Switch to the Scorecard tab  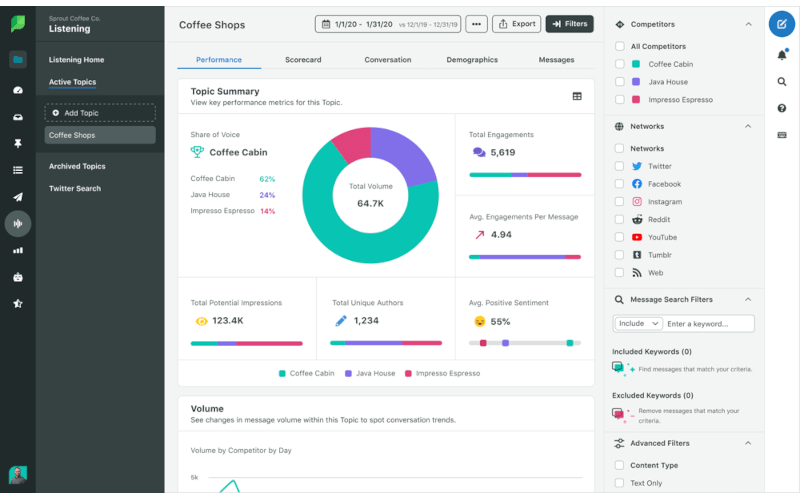pos(303,60)
